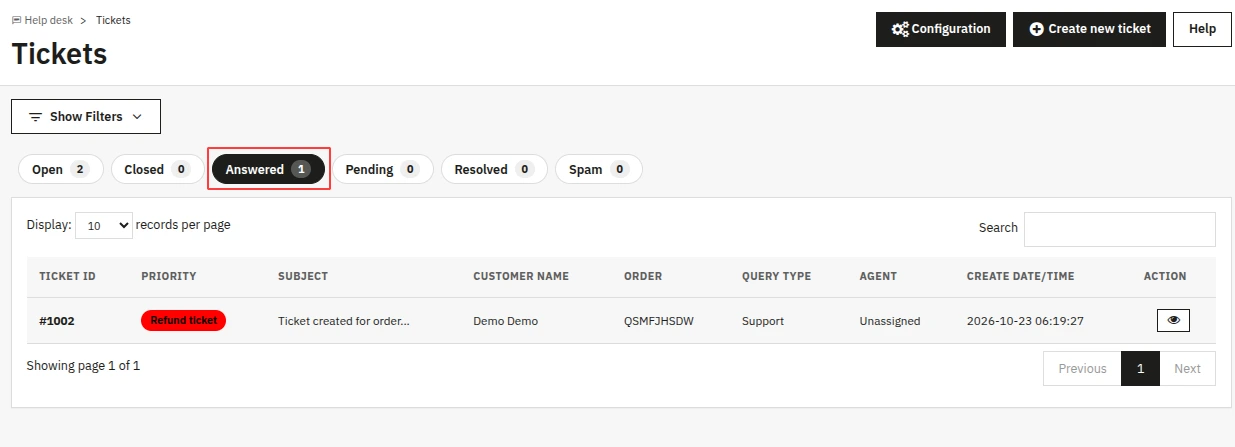Image resolution: width=1235 pixels, height=447 pixels.
Task: Click the Help desk breadcrumb link
Action: [x=49, y=20]
